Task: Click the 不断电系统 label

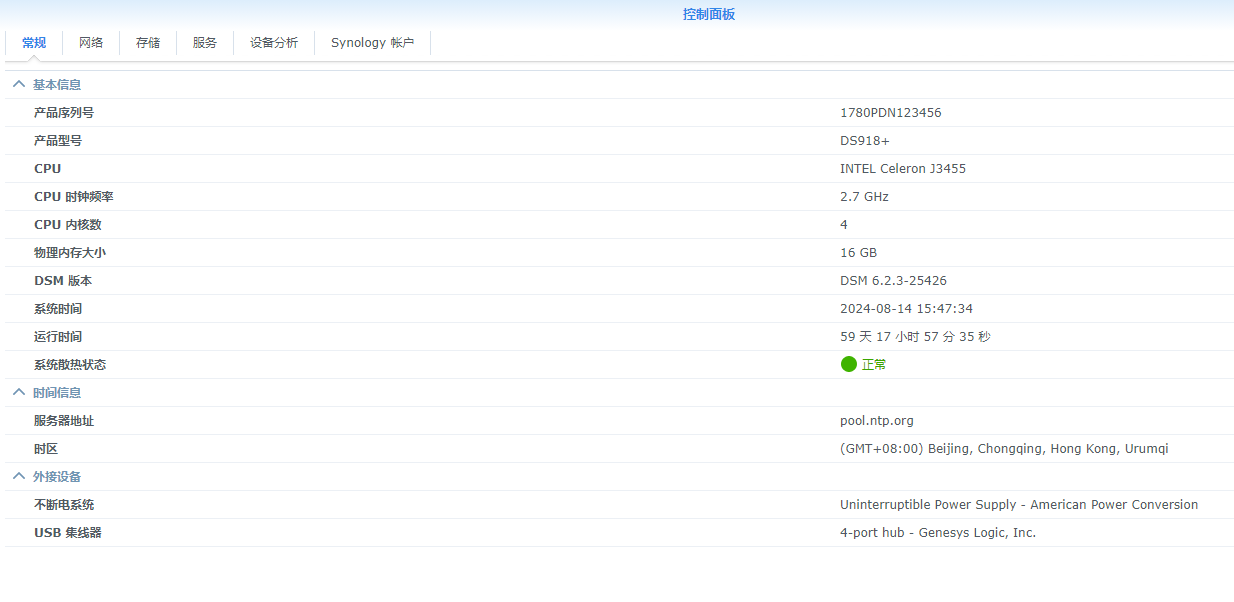Action: click(x=64, y=505)
